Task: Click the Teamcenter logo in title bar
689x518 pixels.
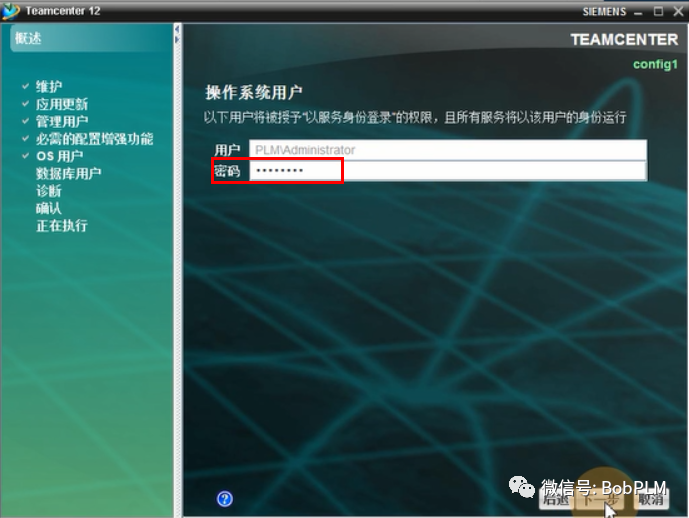Action: [x=11, y=11]
